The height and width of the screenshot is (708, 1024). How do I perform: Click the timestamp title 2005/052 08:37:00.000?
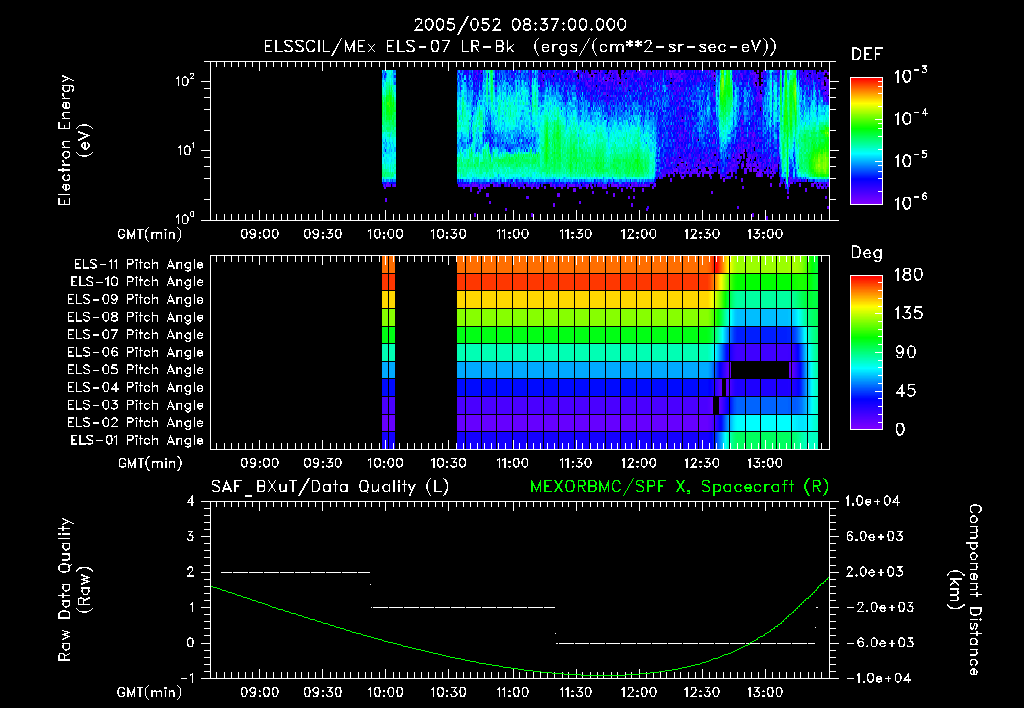(520, 25)
